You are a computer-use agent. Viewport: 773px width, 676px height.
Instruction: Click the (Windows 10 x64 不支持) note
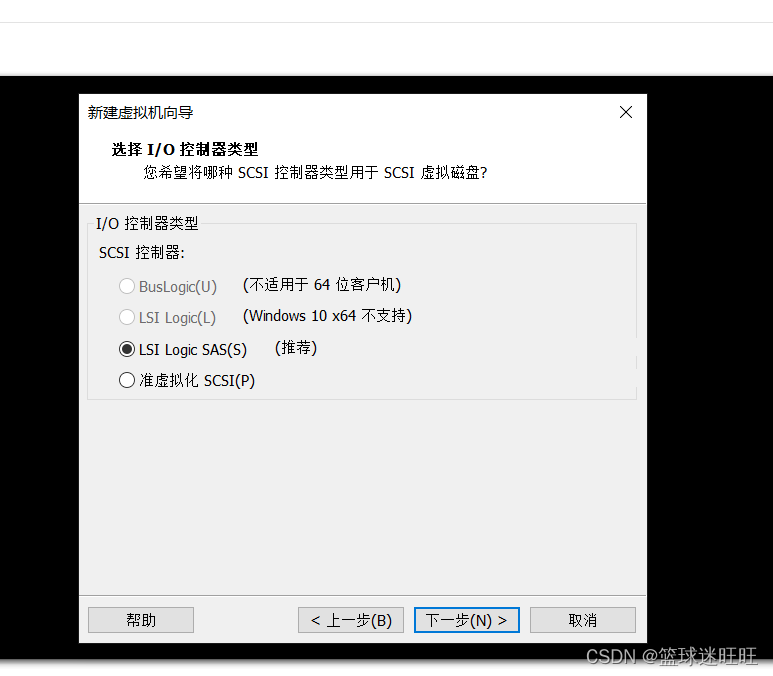[327, 316]
